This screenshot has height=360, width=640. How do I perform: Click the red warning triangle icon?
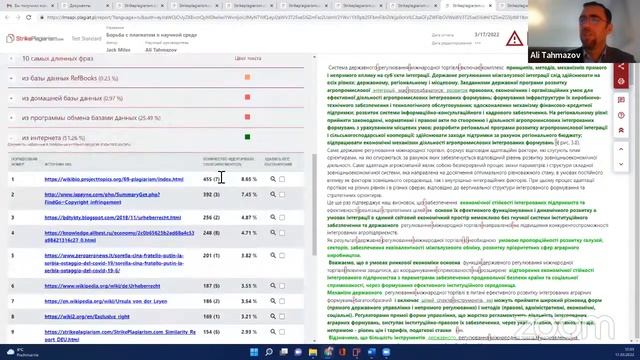point(514,39)
